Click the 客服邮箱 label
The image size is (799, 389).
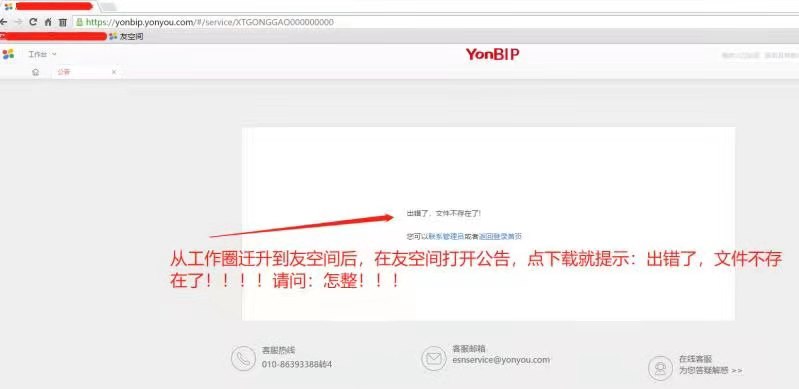pos(469,349)
